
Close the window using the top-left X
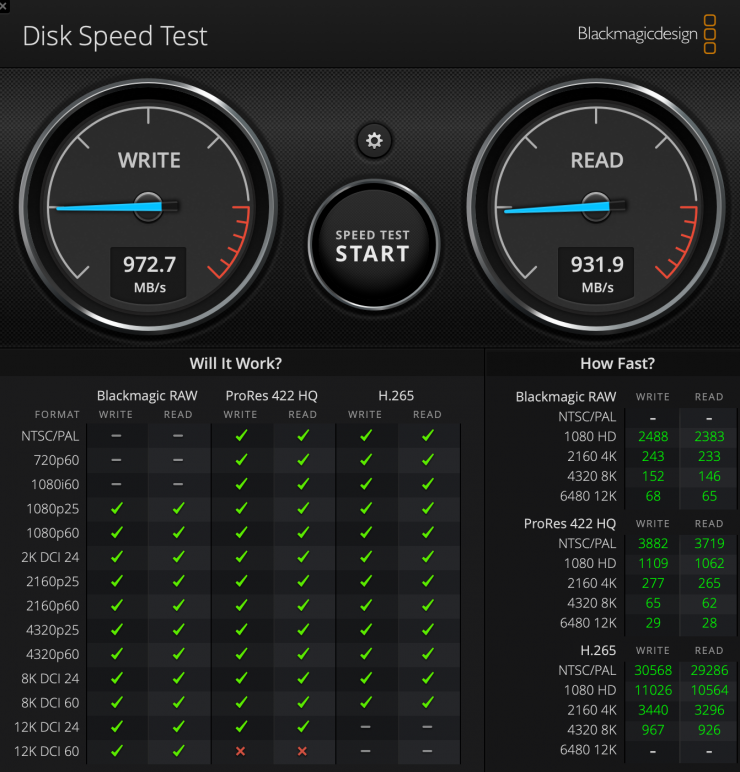(6, 6)
